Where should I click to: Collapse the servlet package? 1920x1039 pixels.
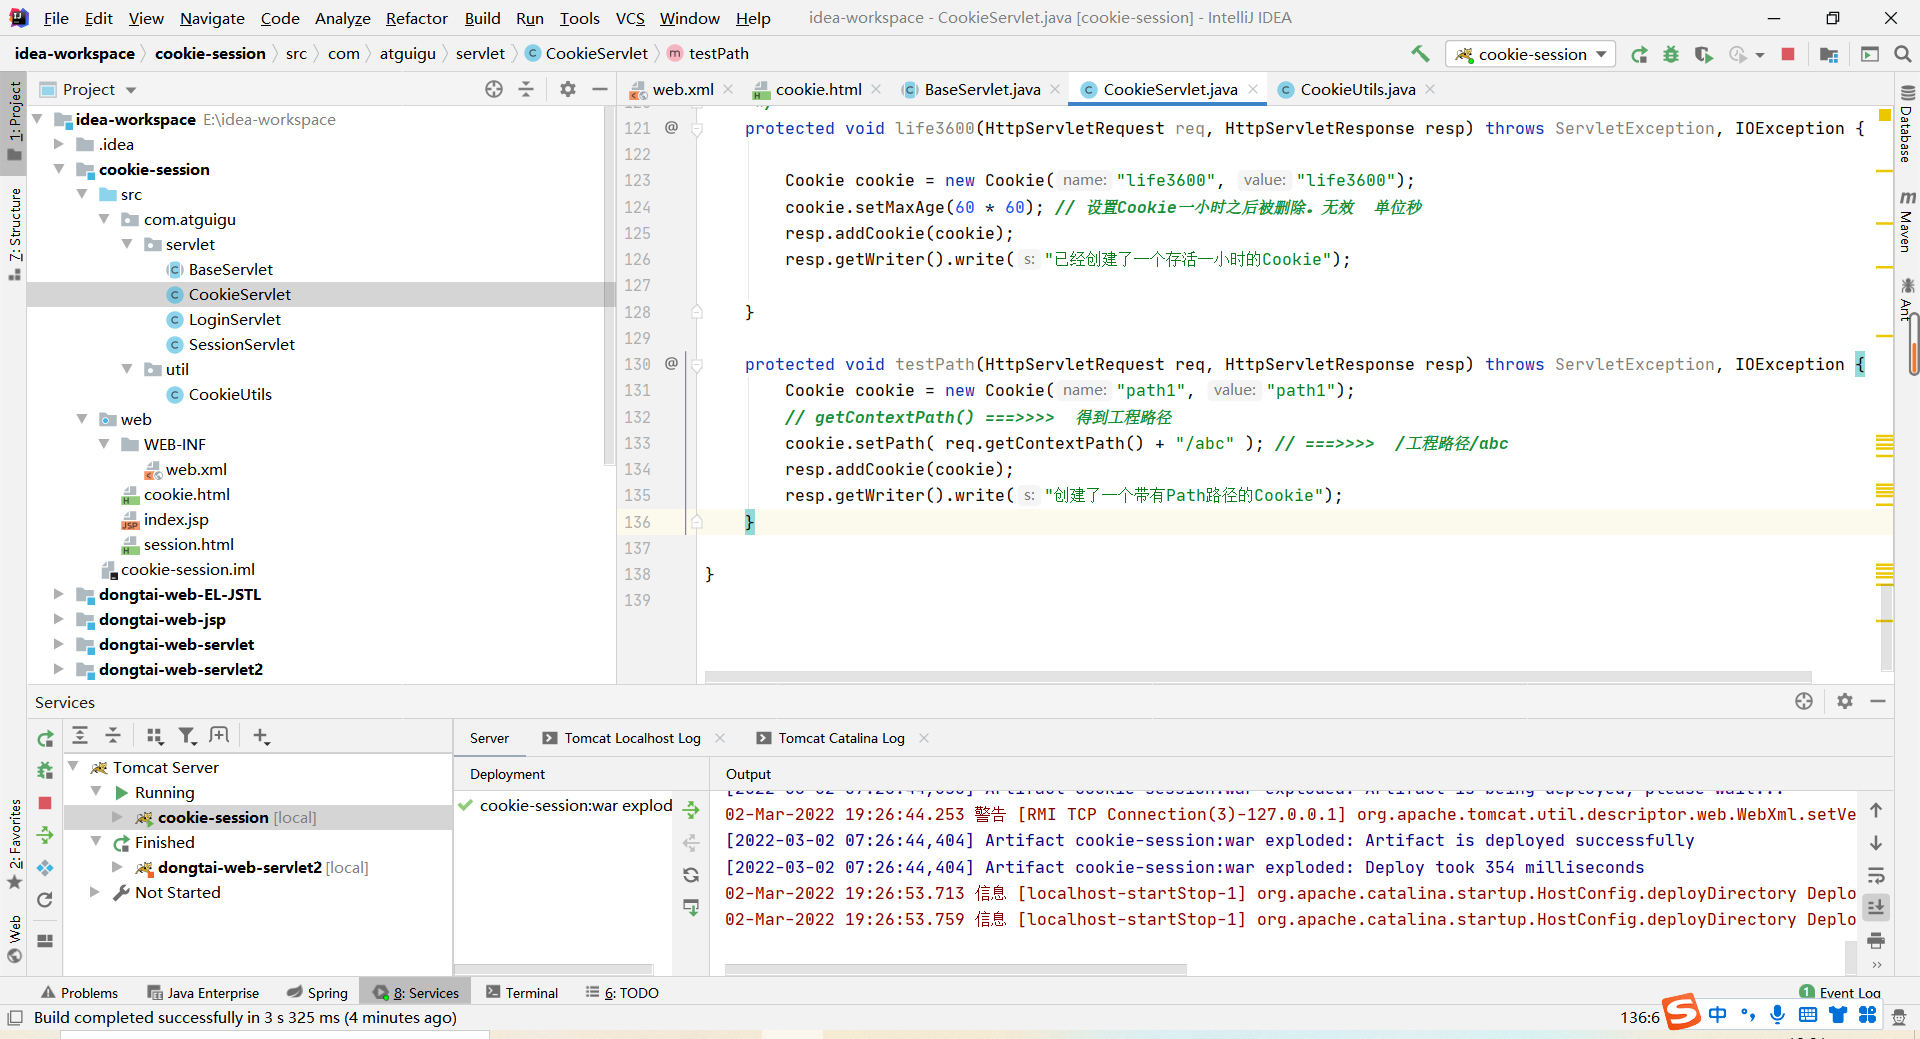127,244
